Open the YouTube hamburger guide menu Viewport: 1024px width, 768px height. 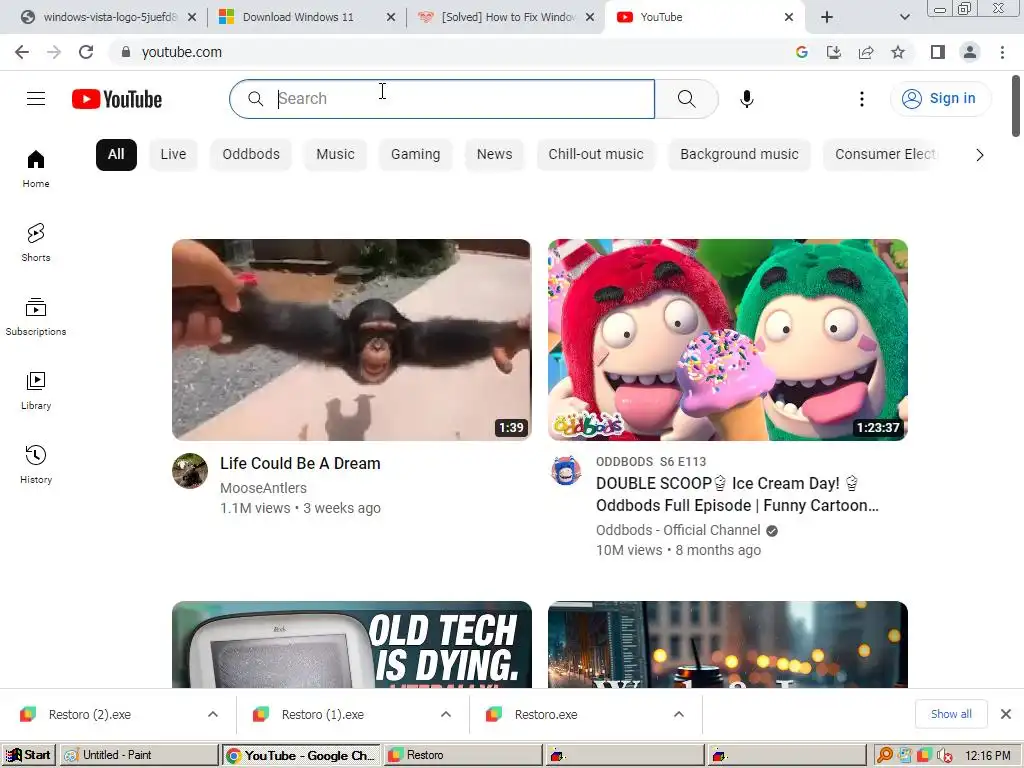point(36,99)
